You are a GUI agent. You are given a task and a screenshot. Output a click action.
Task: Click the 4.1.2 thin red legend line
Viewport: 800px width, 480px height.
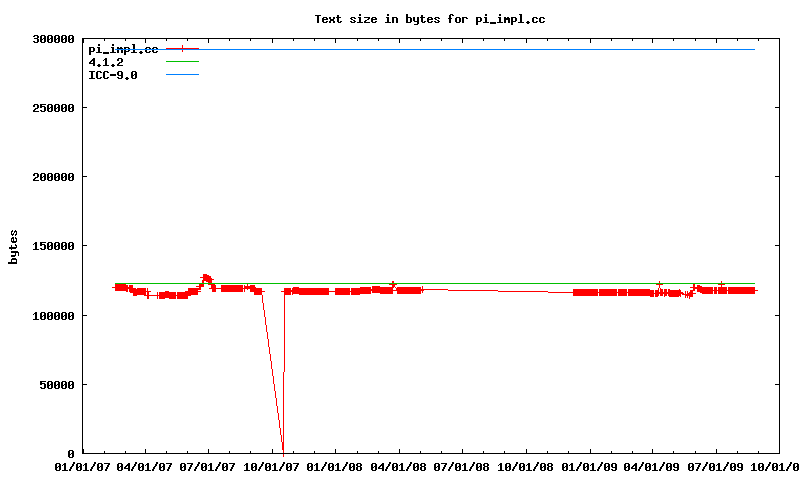pos(182,62)
